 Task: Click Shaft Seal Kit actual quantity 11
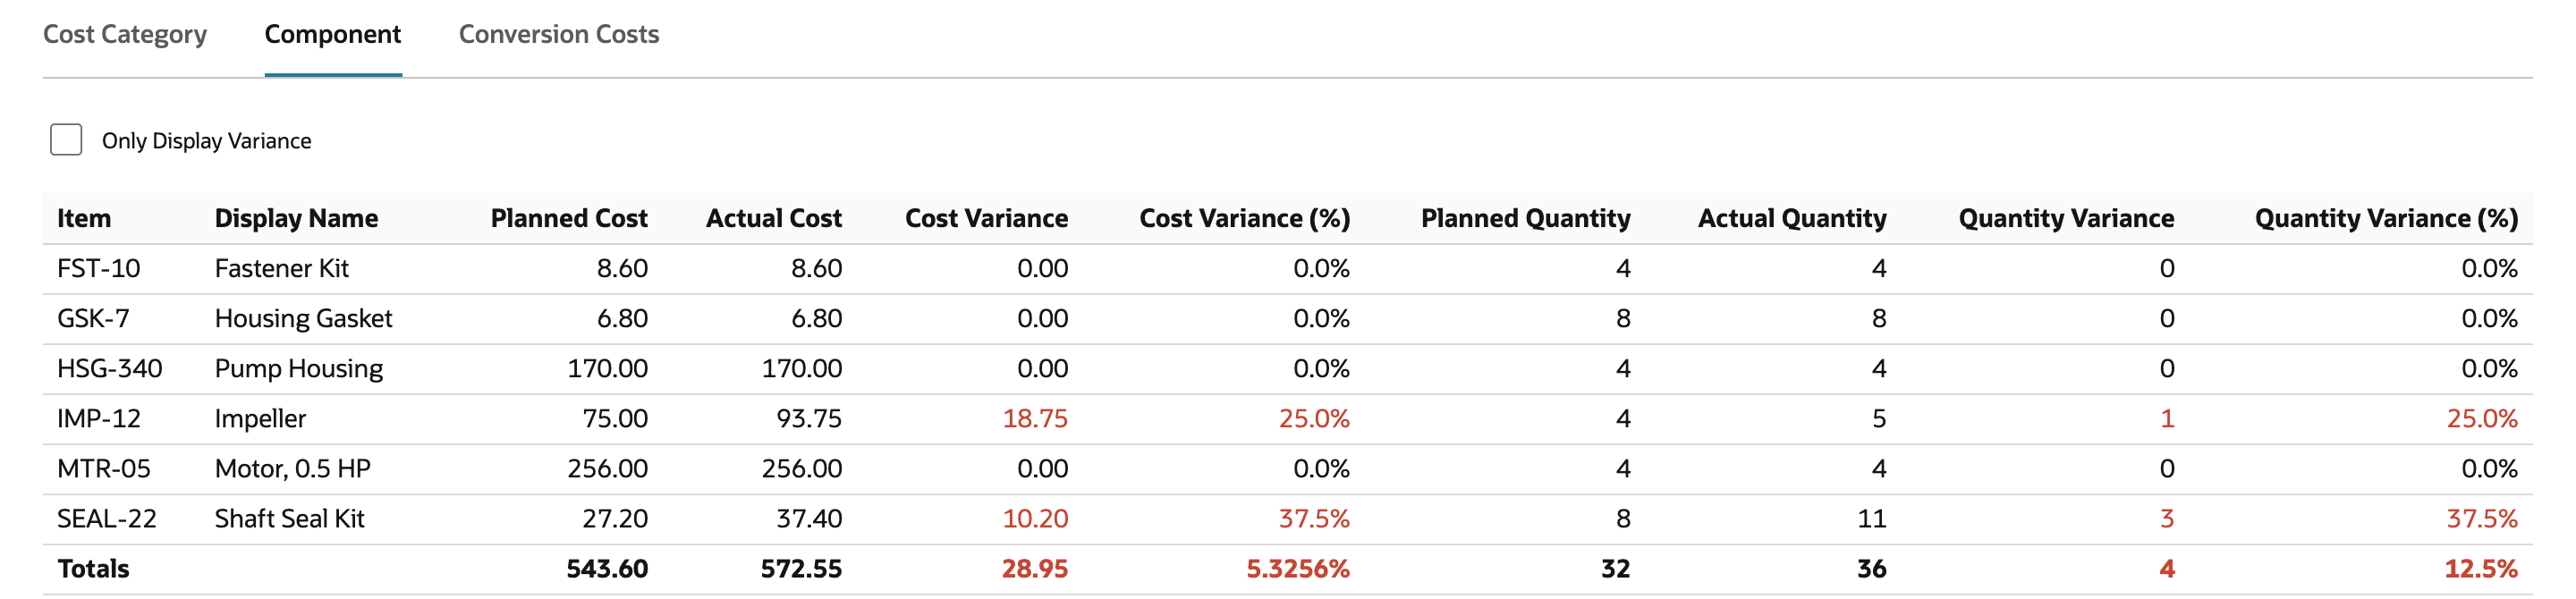(1872, 518)
